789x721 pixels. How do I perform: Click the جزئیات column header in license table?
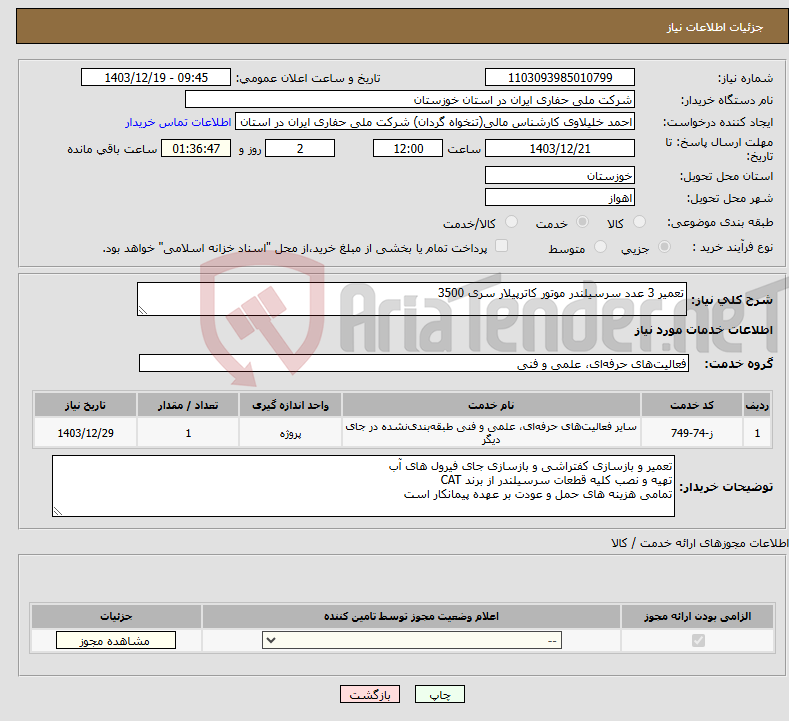(x=116, y=616)
